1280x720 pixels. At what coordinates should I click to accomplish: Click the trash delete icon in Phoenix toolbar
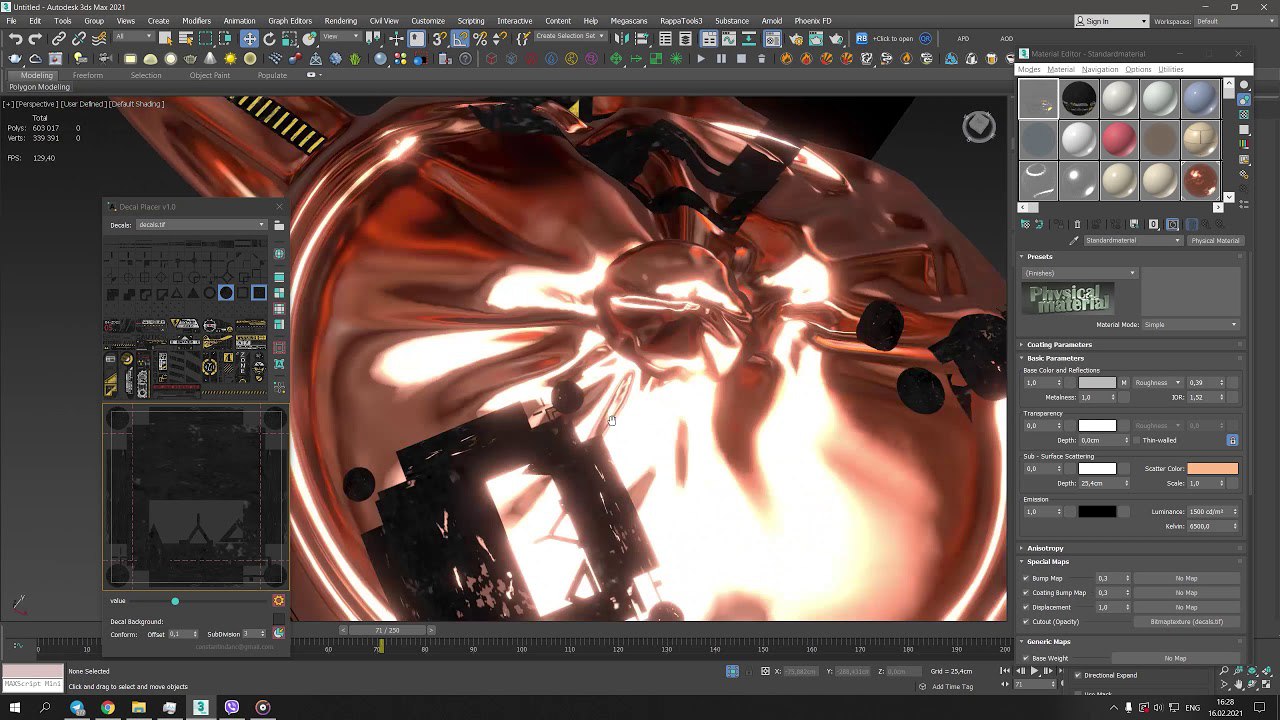(x=761, y=59)
